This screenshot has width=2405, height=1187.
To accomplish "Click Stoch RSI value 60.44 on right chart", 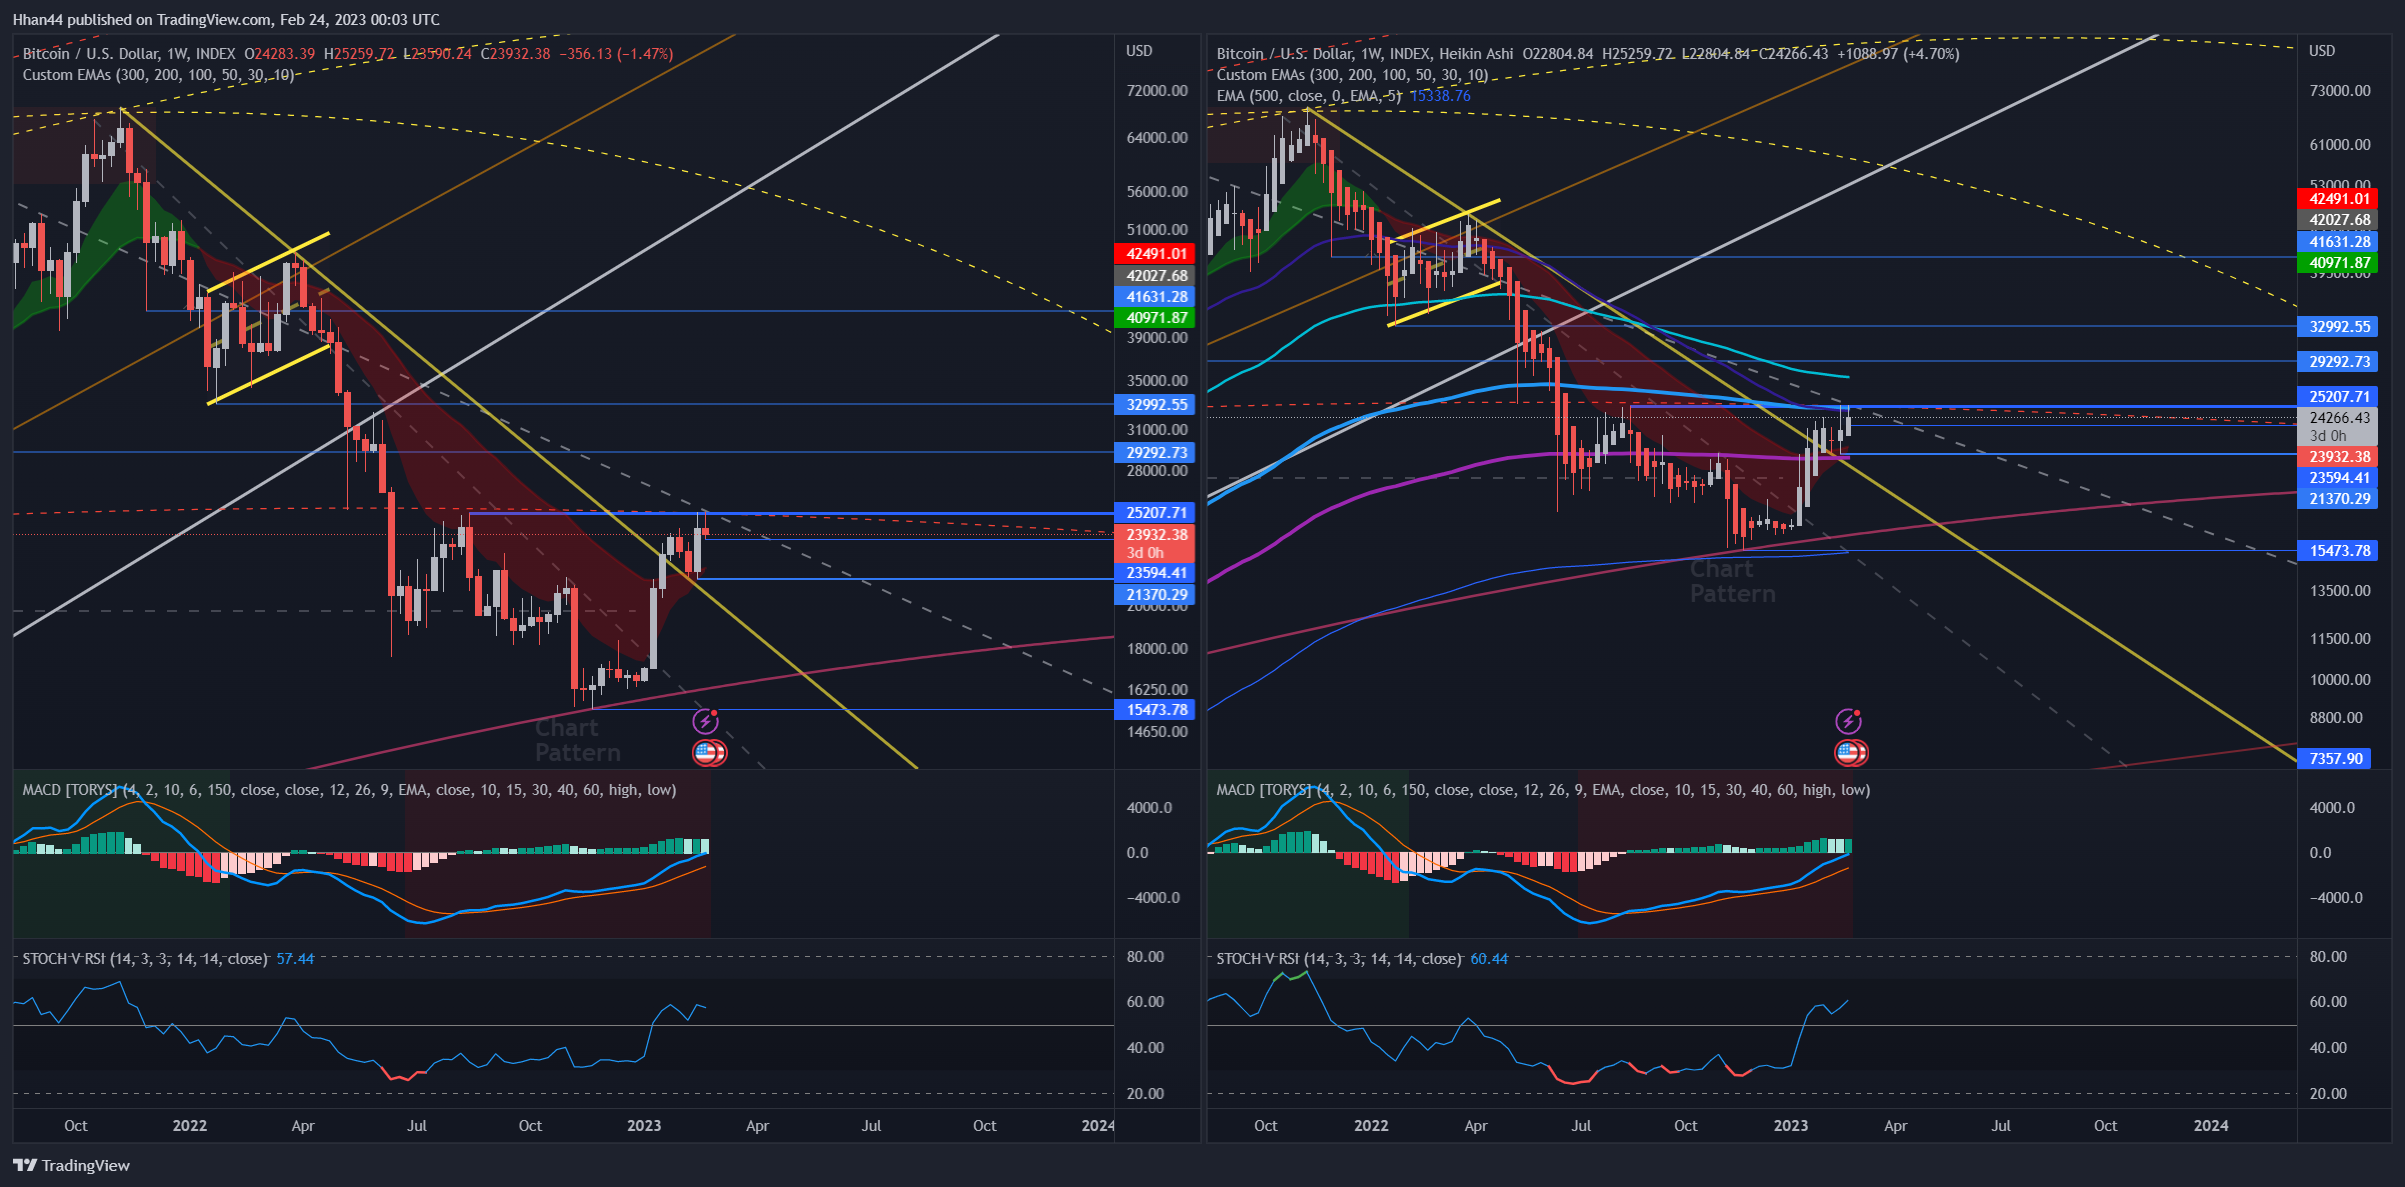I will (x=1489, y=959).
